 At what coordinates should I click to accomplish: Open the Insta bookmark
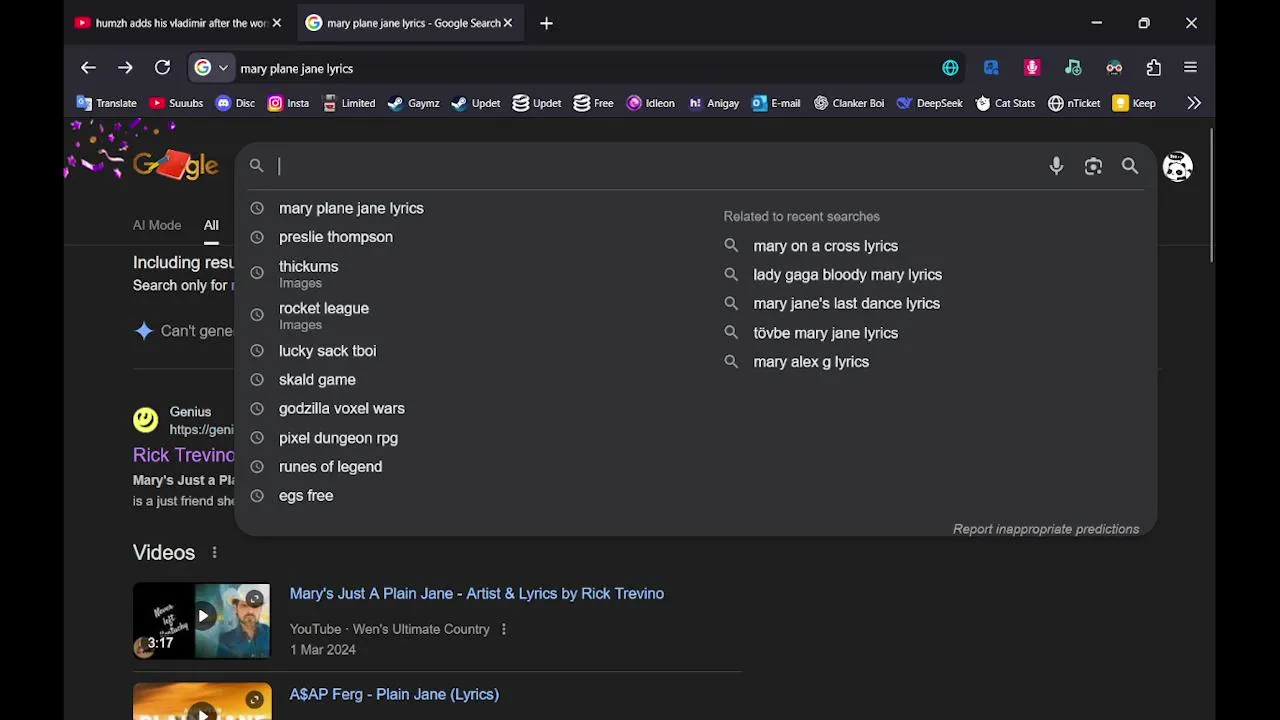288,103
